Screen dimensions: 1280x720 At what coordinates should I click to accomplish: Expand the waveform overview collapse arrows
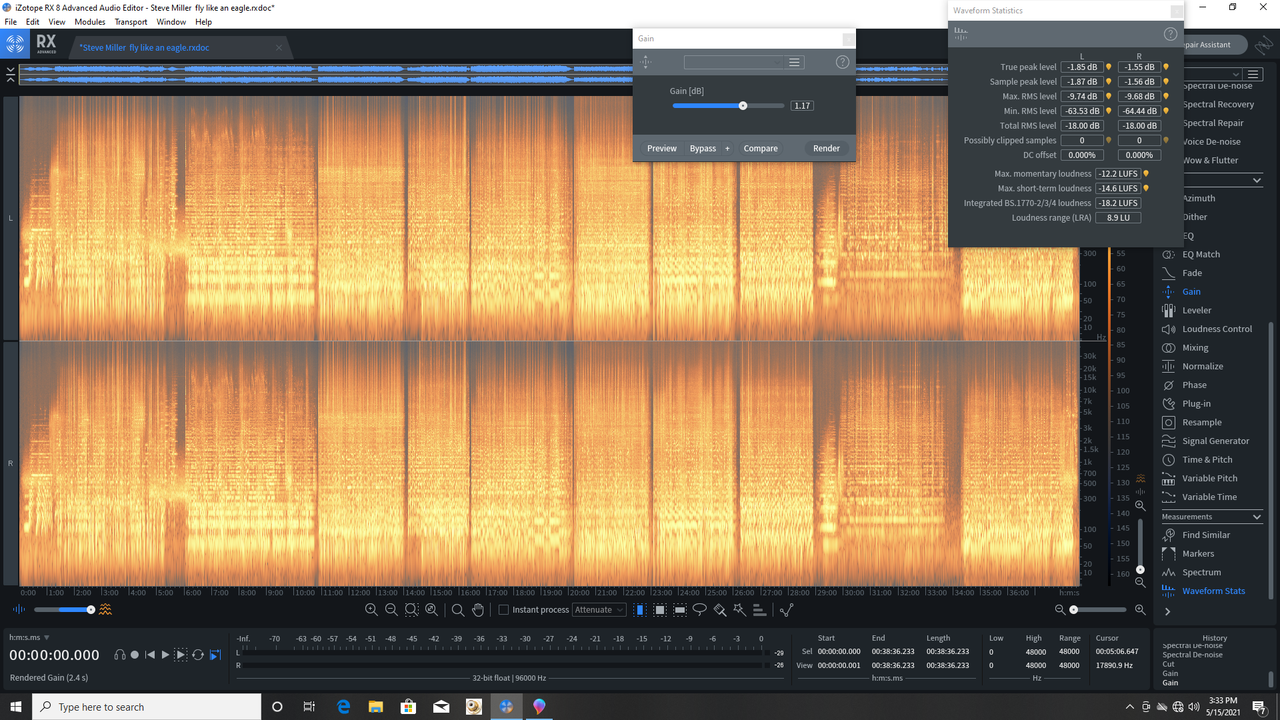coord(10,75)
